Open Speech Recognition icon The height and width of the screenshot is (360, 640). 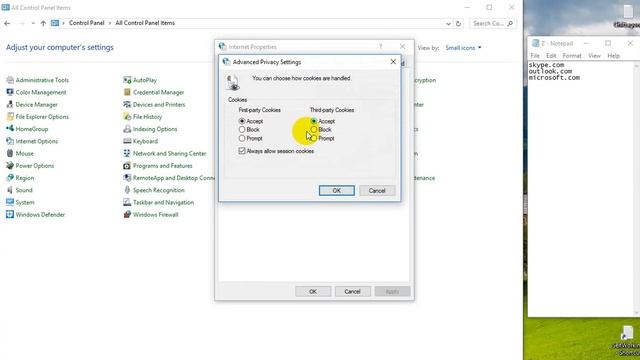[x=127, y=190]
